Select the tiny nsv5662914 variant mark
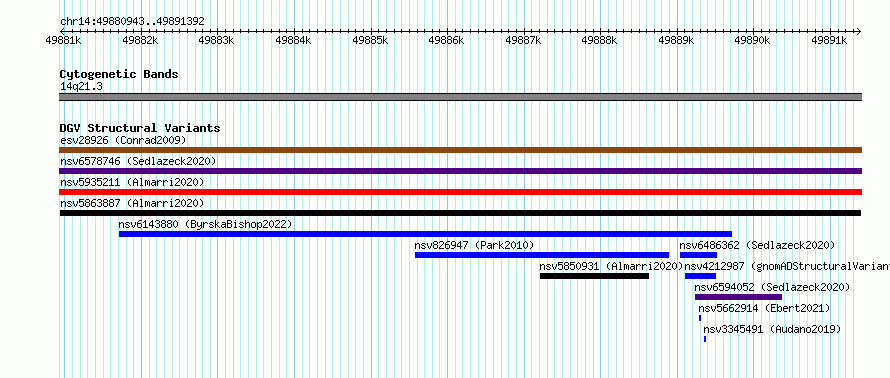 coord(700,318)
